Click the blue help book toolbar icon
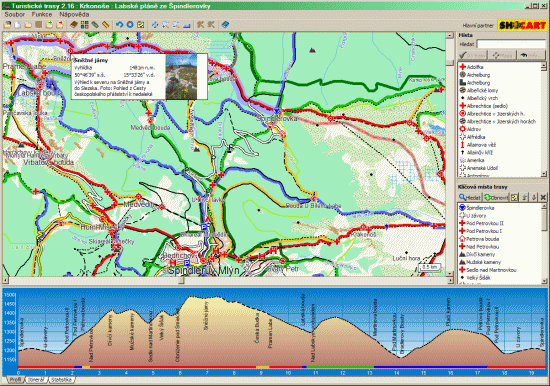This screenshot has height=386, width=550. (x=225, y=25)
